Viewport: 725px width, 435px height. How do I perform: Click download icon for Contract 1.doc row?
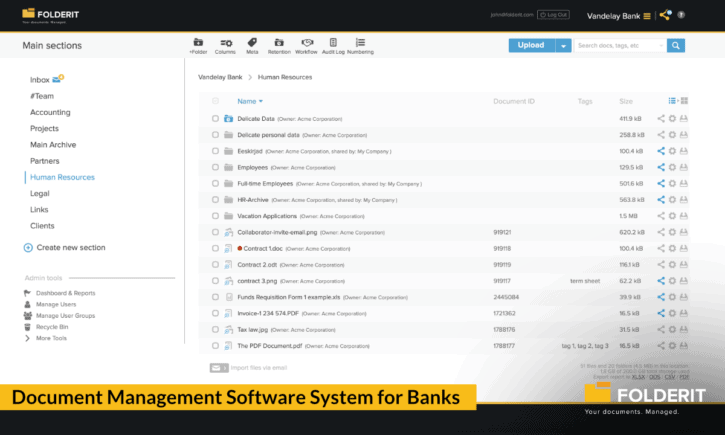tap(684, 249)
